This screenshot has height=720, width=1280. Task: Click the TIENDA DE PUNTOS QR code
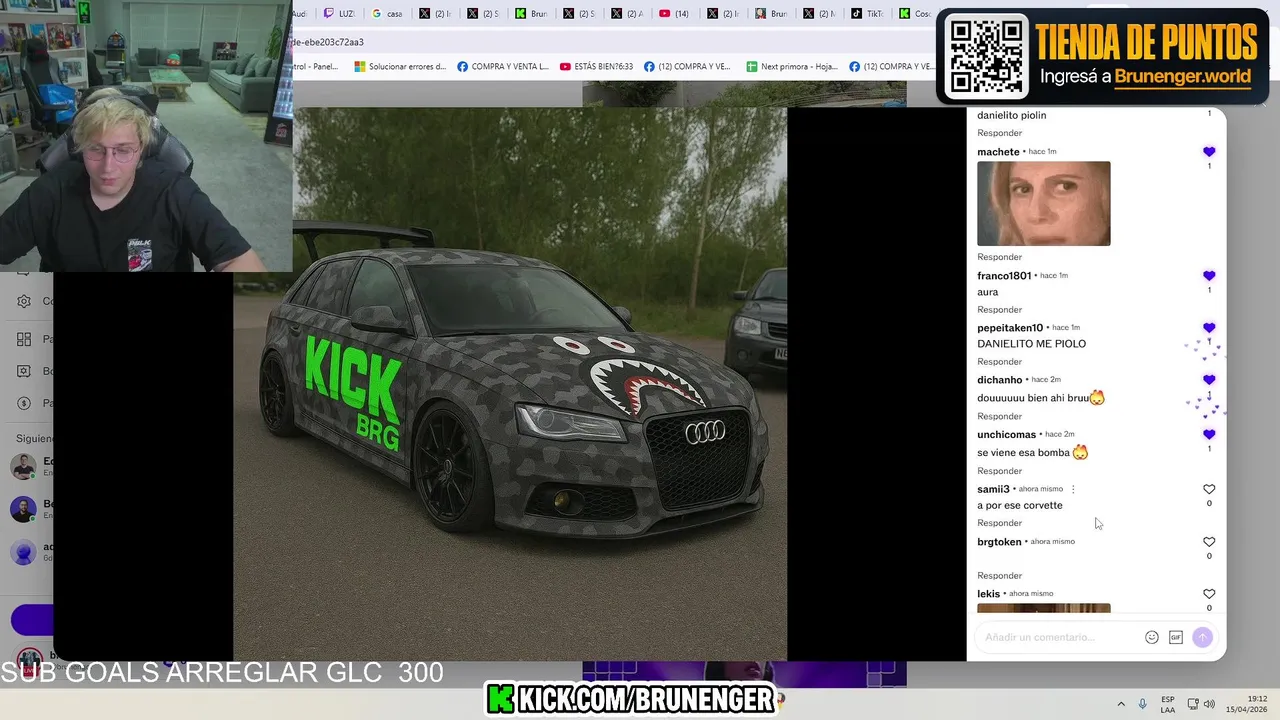988,55
